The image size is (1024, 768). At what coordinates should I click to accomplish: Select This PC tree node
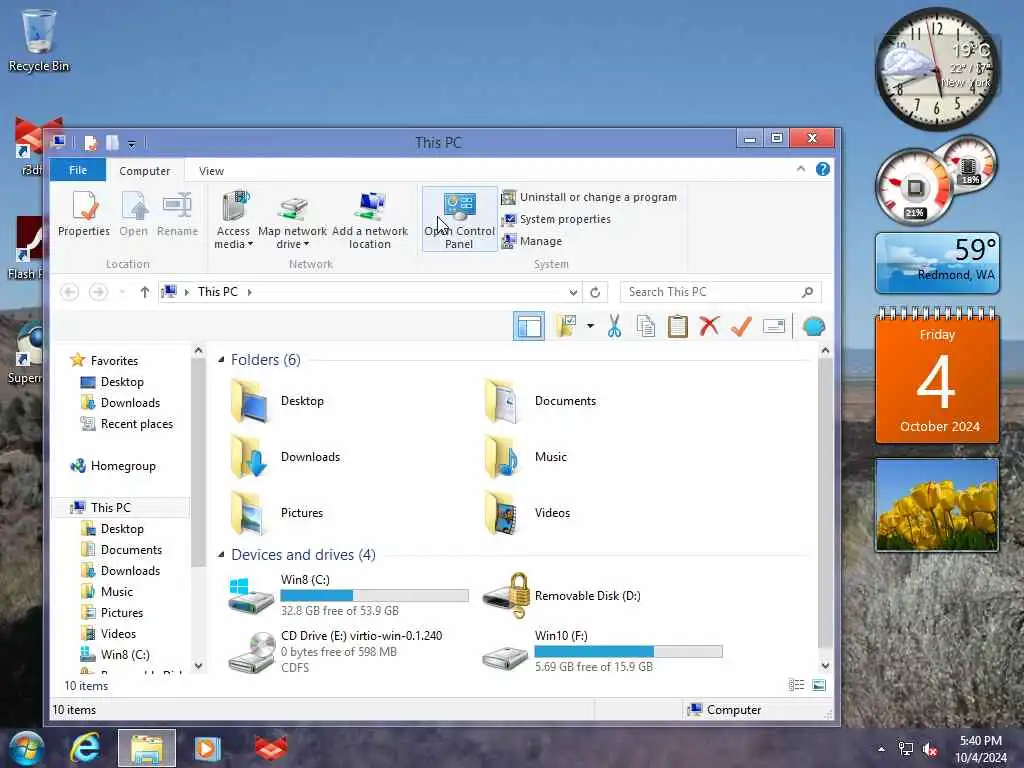[x=101, y=507]
